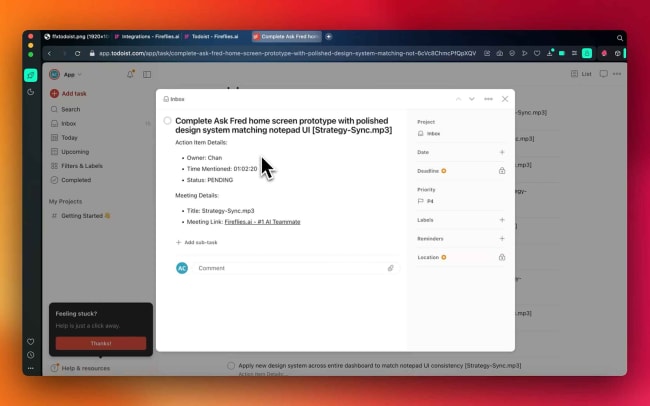Switch to Integrations - Fireflies.ai tab
Viewport: 650px width, 406px height.
(x=147, y=36)
